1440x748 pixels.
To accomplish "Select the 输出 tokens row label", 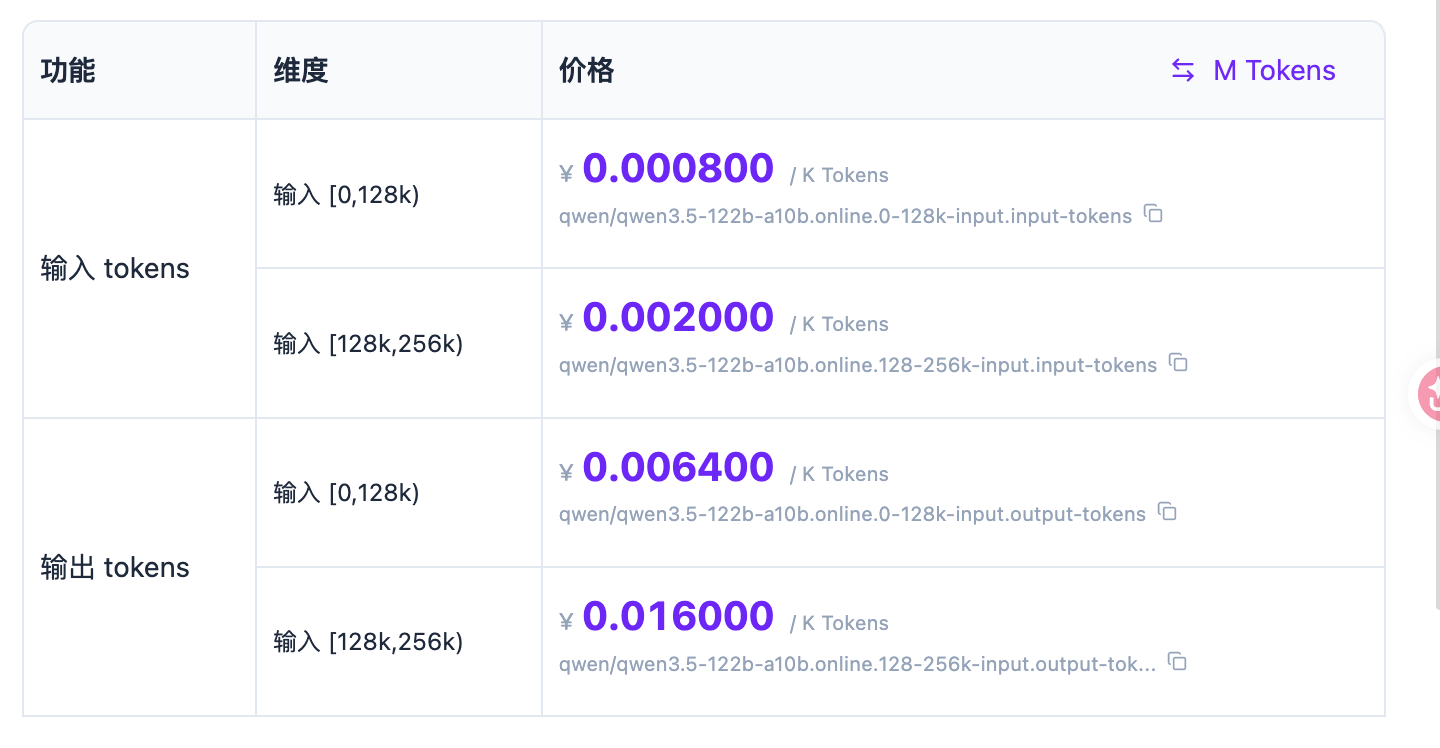I will [x=115, y=567].
